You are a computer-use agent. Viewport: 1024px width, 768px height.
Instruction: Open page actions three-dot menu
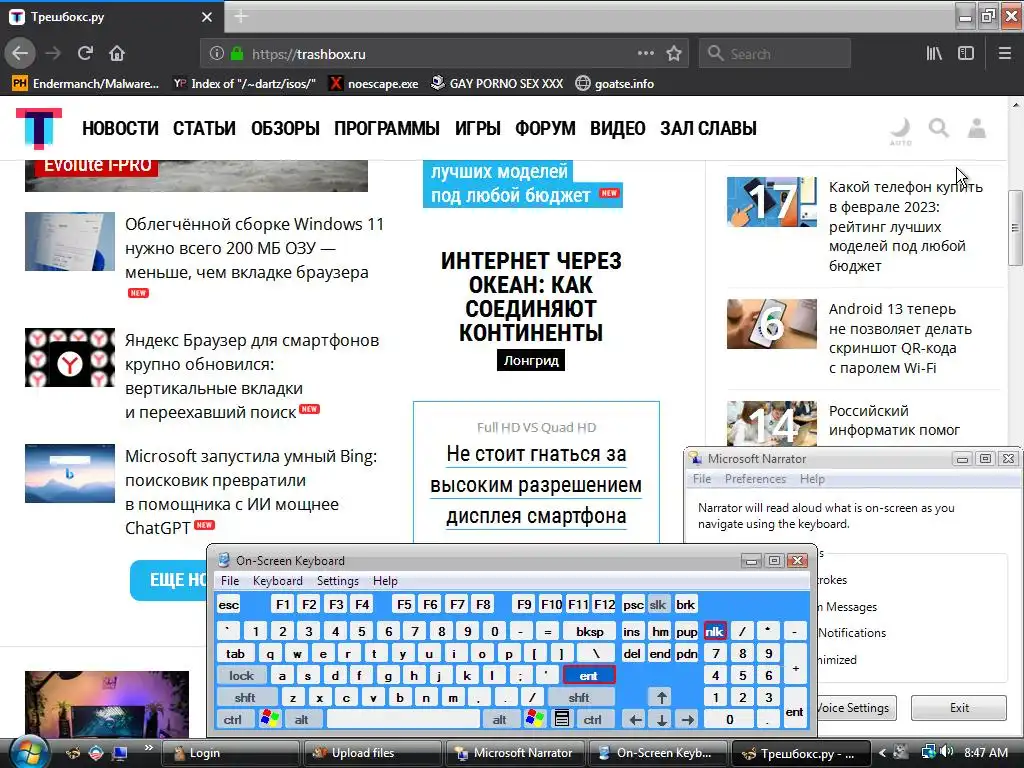click(x=646, y=54)
